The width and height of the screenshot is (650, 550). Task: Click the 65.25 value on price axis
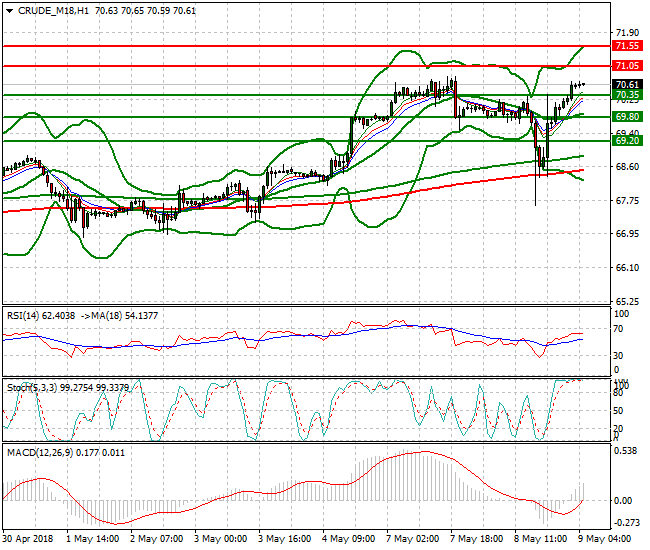click(627, 301)
